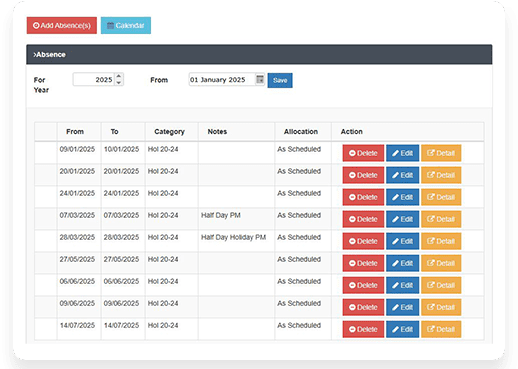Open Detail for 24/01/2025 absence
The height and width of the screenshot is (369, 518).
[441, 197]
